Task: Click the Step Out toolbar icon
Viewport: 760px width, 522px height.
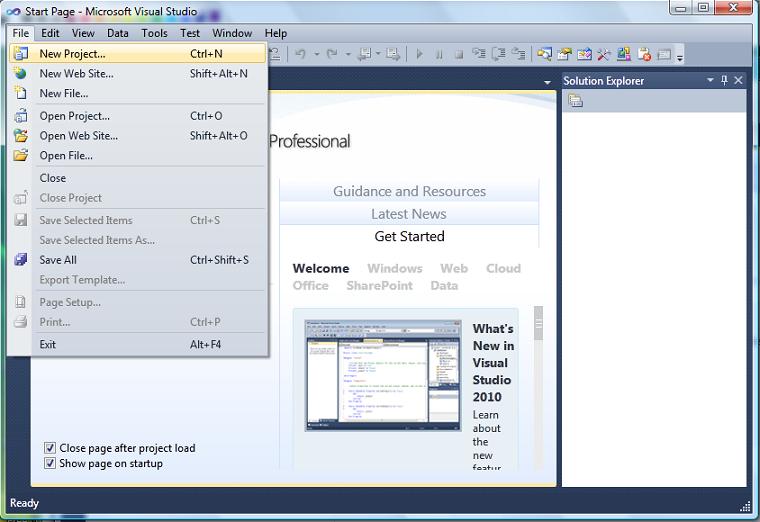Action: pyautogui.click(x=519, y=54)
